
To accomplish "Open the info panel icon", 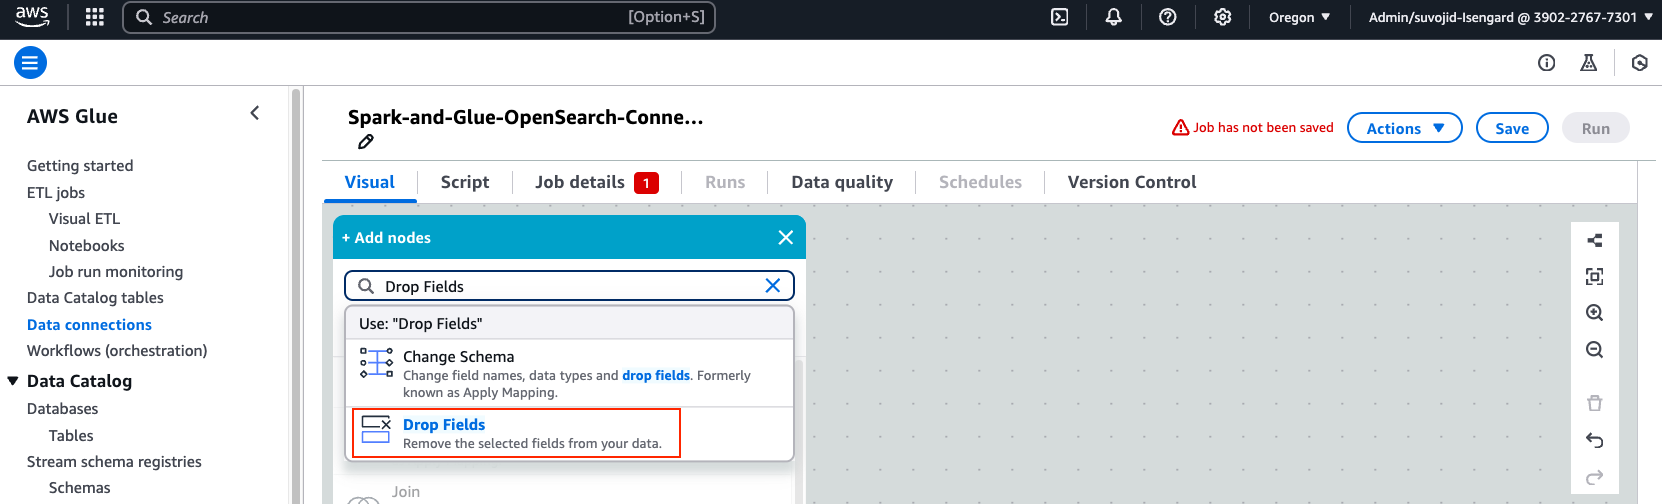I will tap(1546, 63).
